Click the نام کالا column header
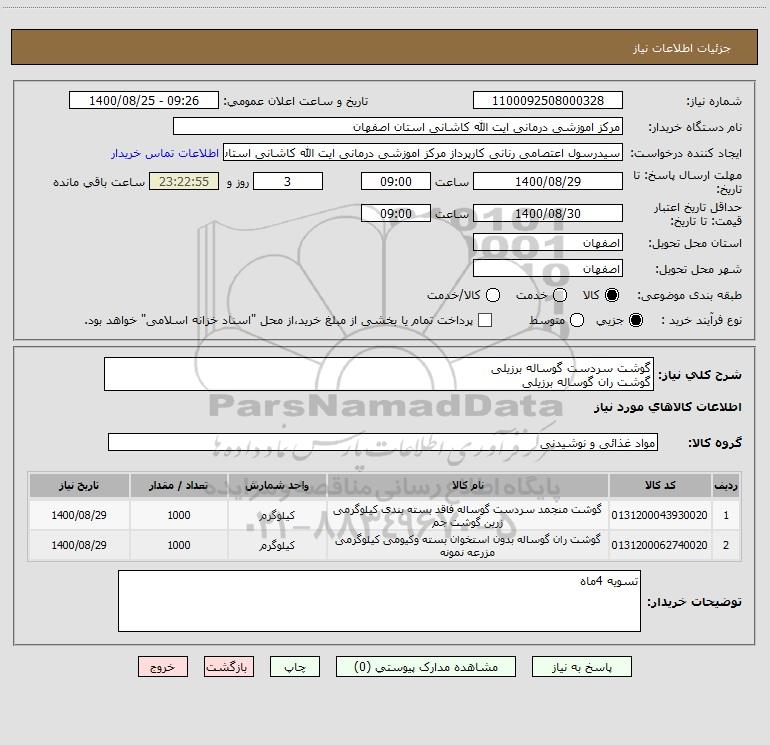770x745 pixels. click(468, 486)
